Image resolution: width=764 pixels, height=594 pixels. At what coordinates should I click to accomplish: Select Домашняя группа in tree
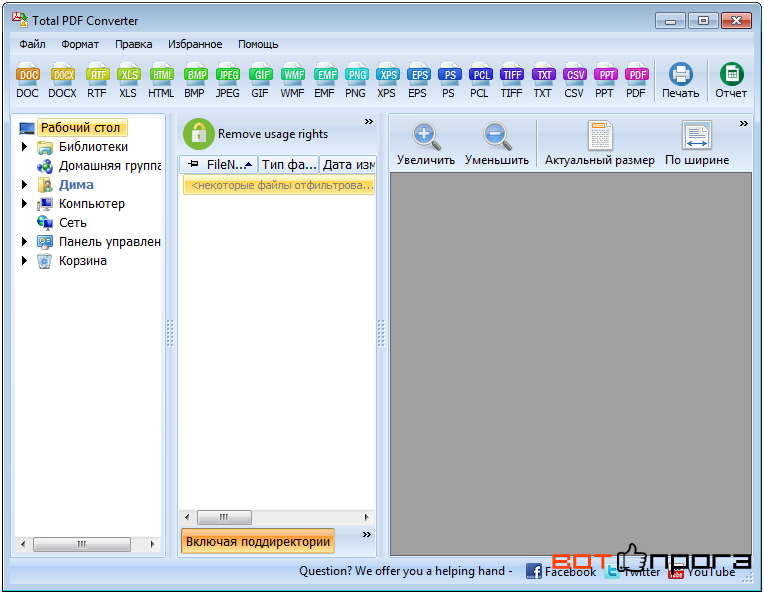(110, 166)
